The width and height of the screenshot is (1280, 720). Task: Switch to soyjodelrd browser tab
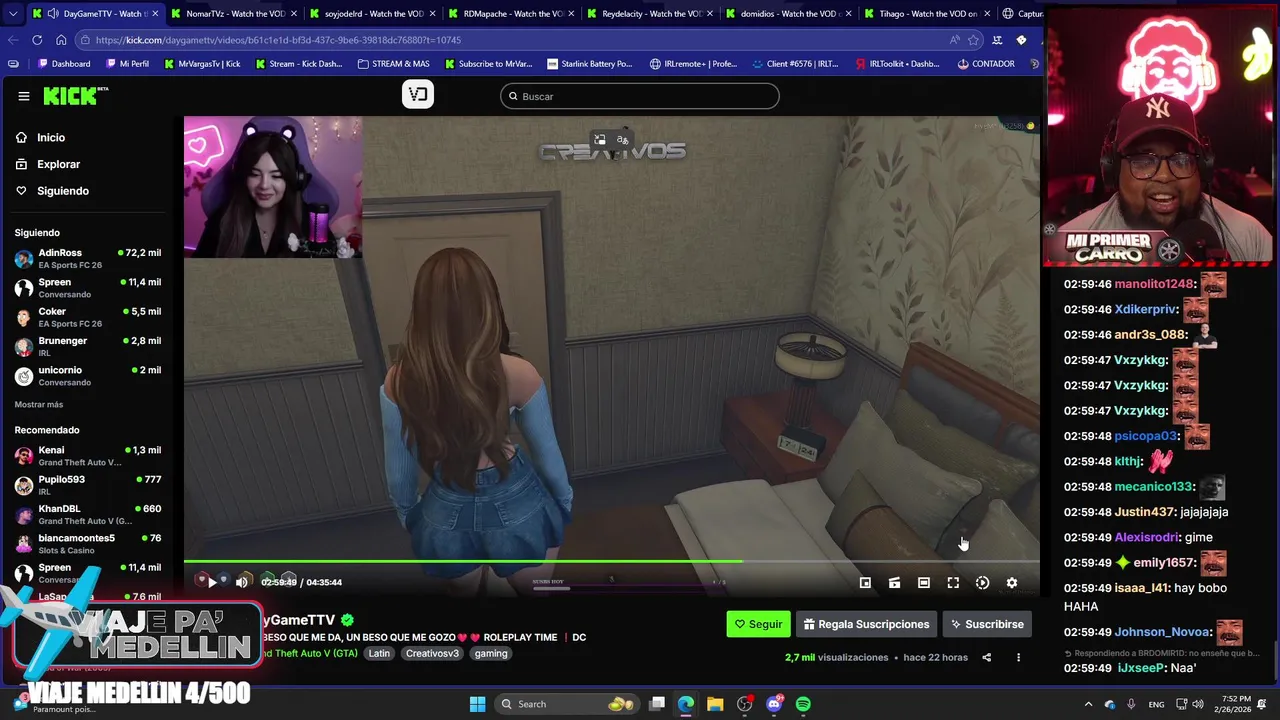coord(372,14)
